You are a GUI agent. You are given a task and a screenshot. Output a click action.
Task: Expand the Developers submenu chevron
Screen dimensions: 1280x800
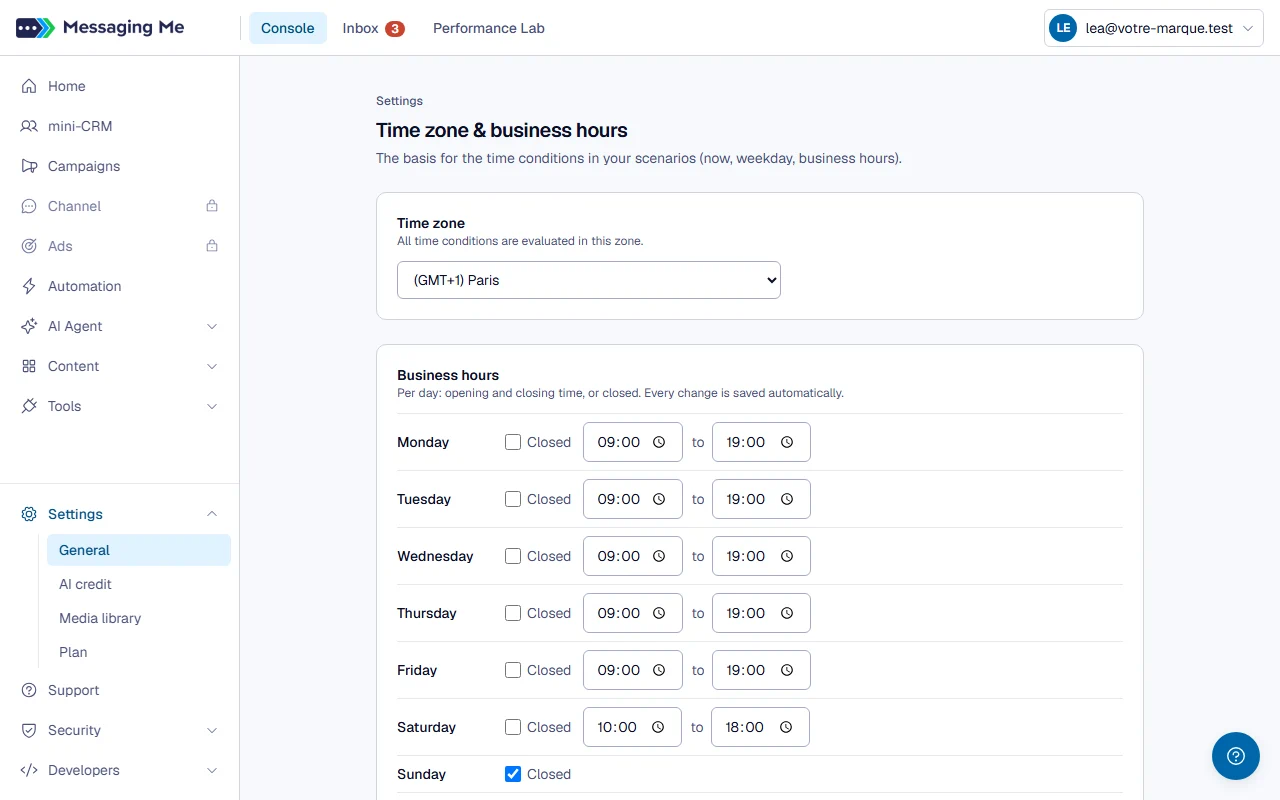tap(212, 770)
